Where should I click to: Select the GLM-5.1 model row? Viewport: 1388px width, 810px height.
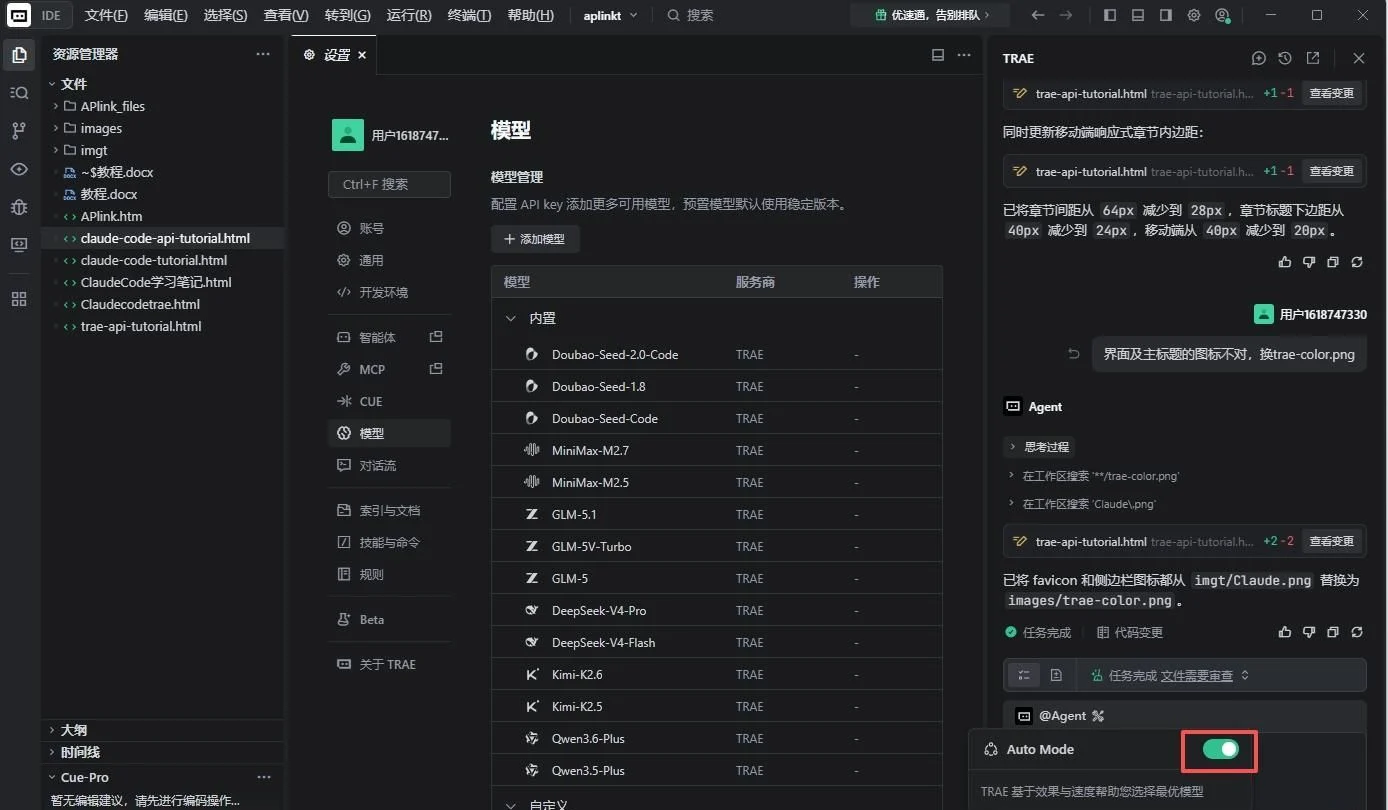pos(717,514)
